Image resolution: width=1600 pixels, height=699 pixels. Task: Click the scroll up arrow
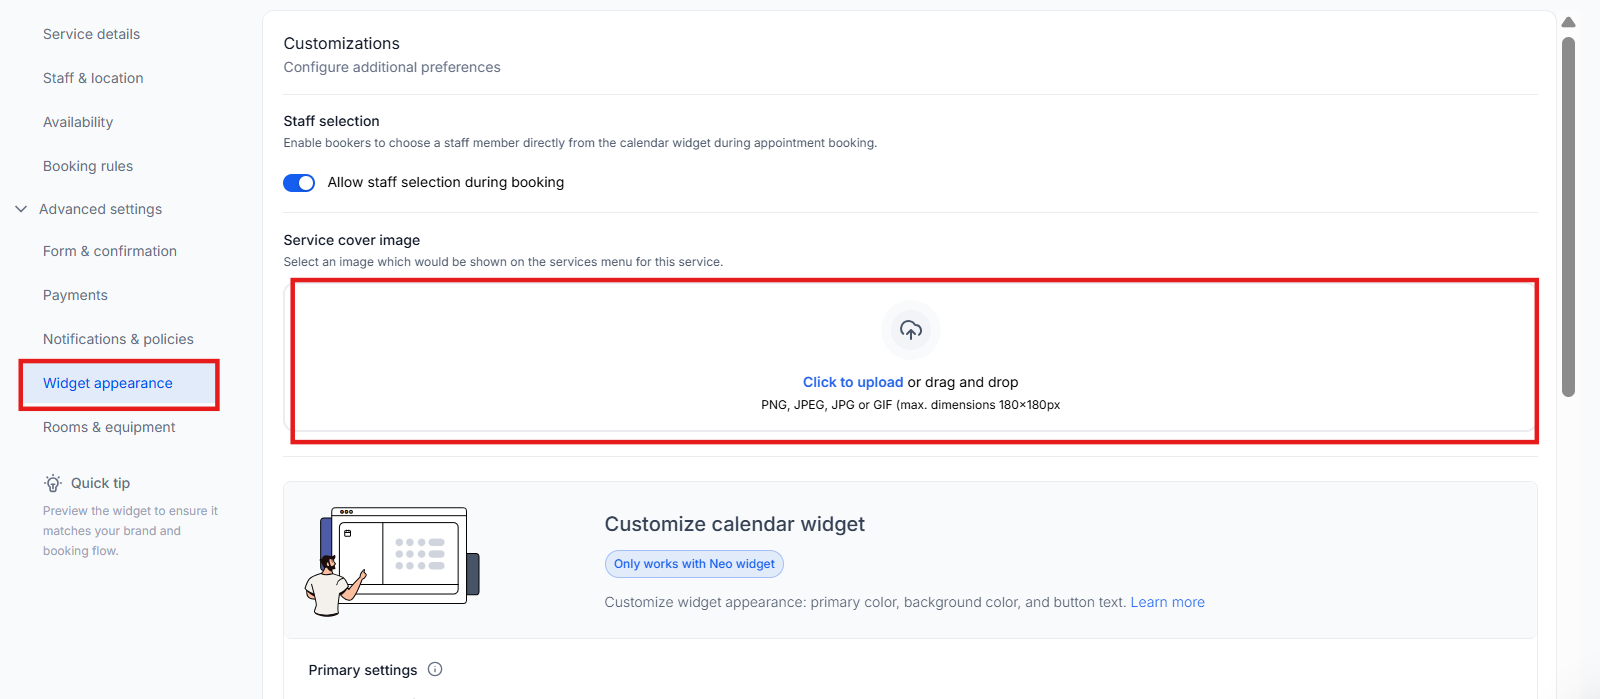(1568, 22)
